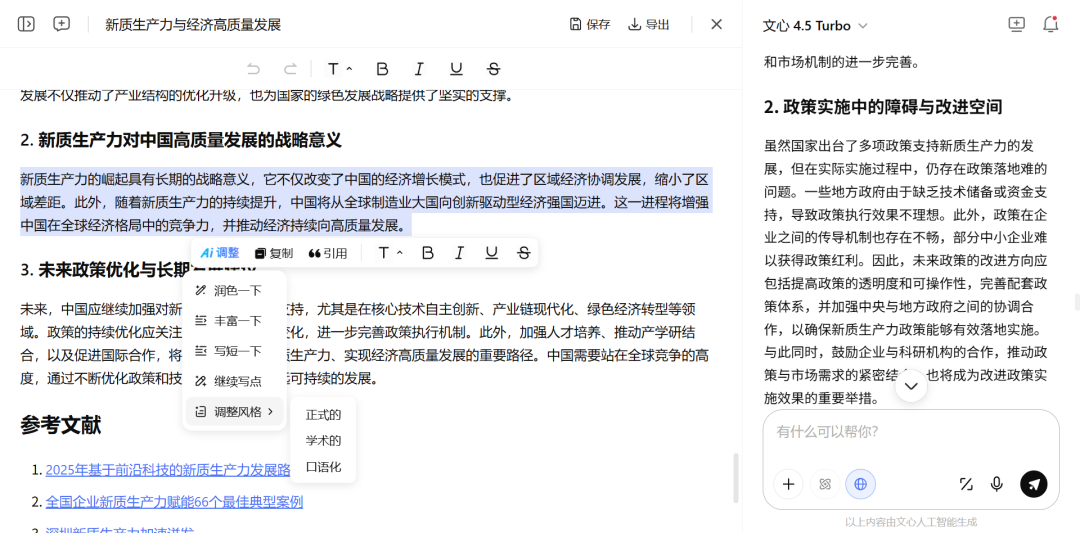
Task: Click the plus attachment button in chat
Action: (788, 484)
